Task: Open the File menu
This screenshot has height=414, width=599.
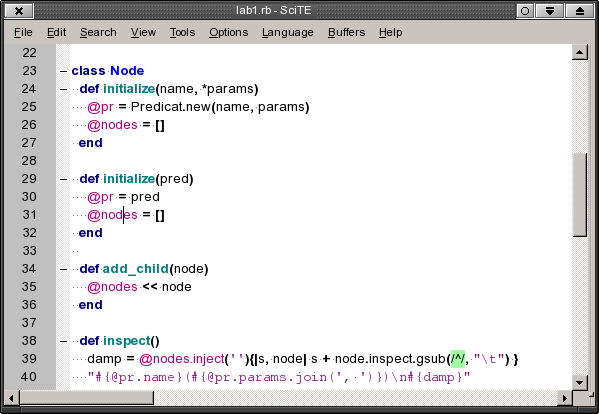Action: point(23,32)
